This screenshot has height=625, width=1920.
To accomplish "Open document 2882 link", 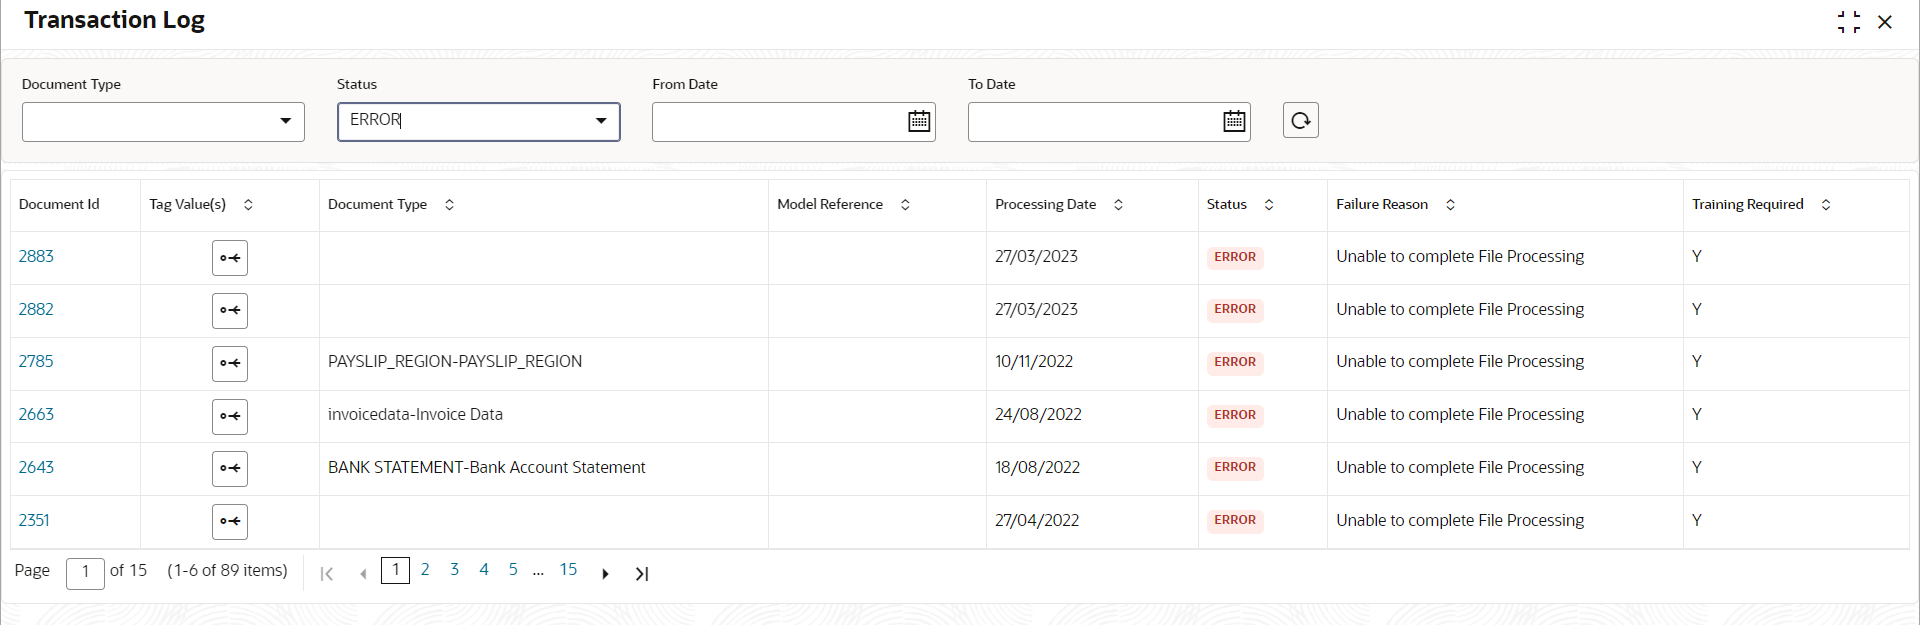I will click(36, 309).
